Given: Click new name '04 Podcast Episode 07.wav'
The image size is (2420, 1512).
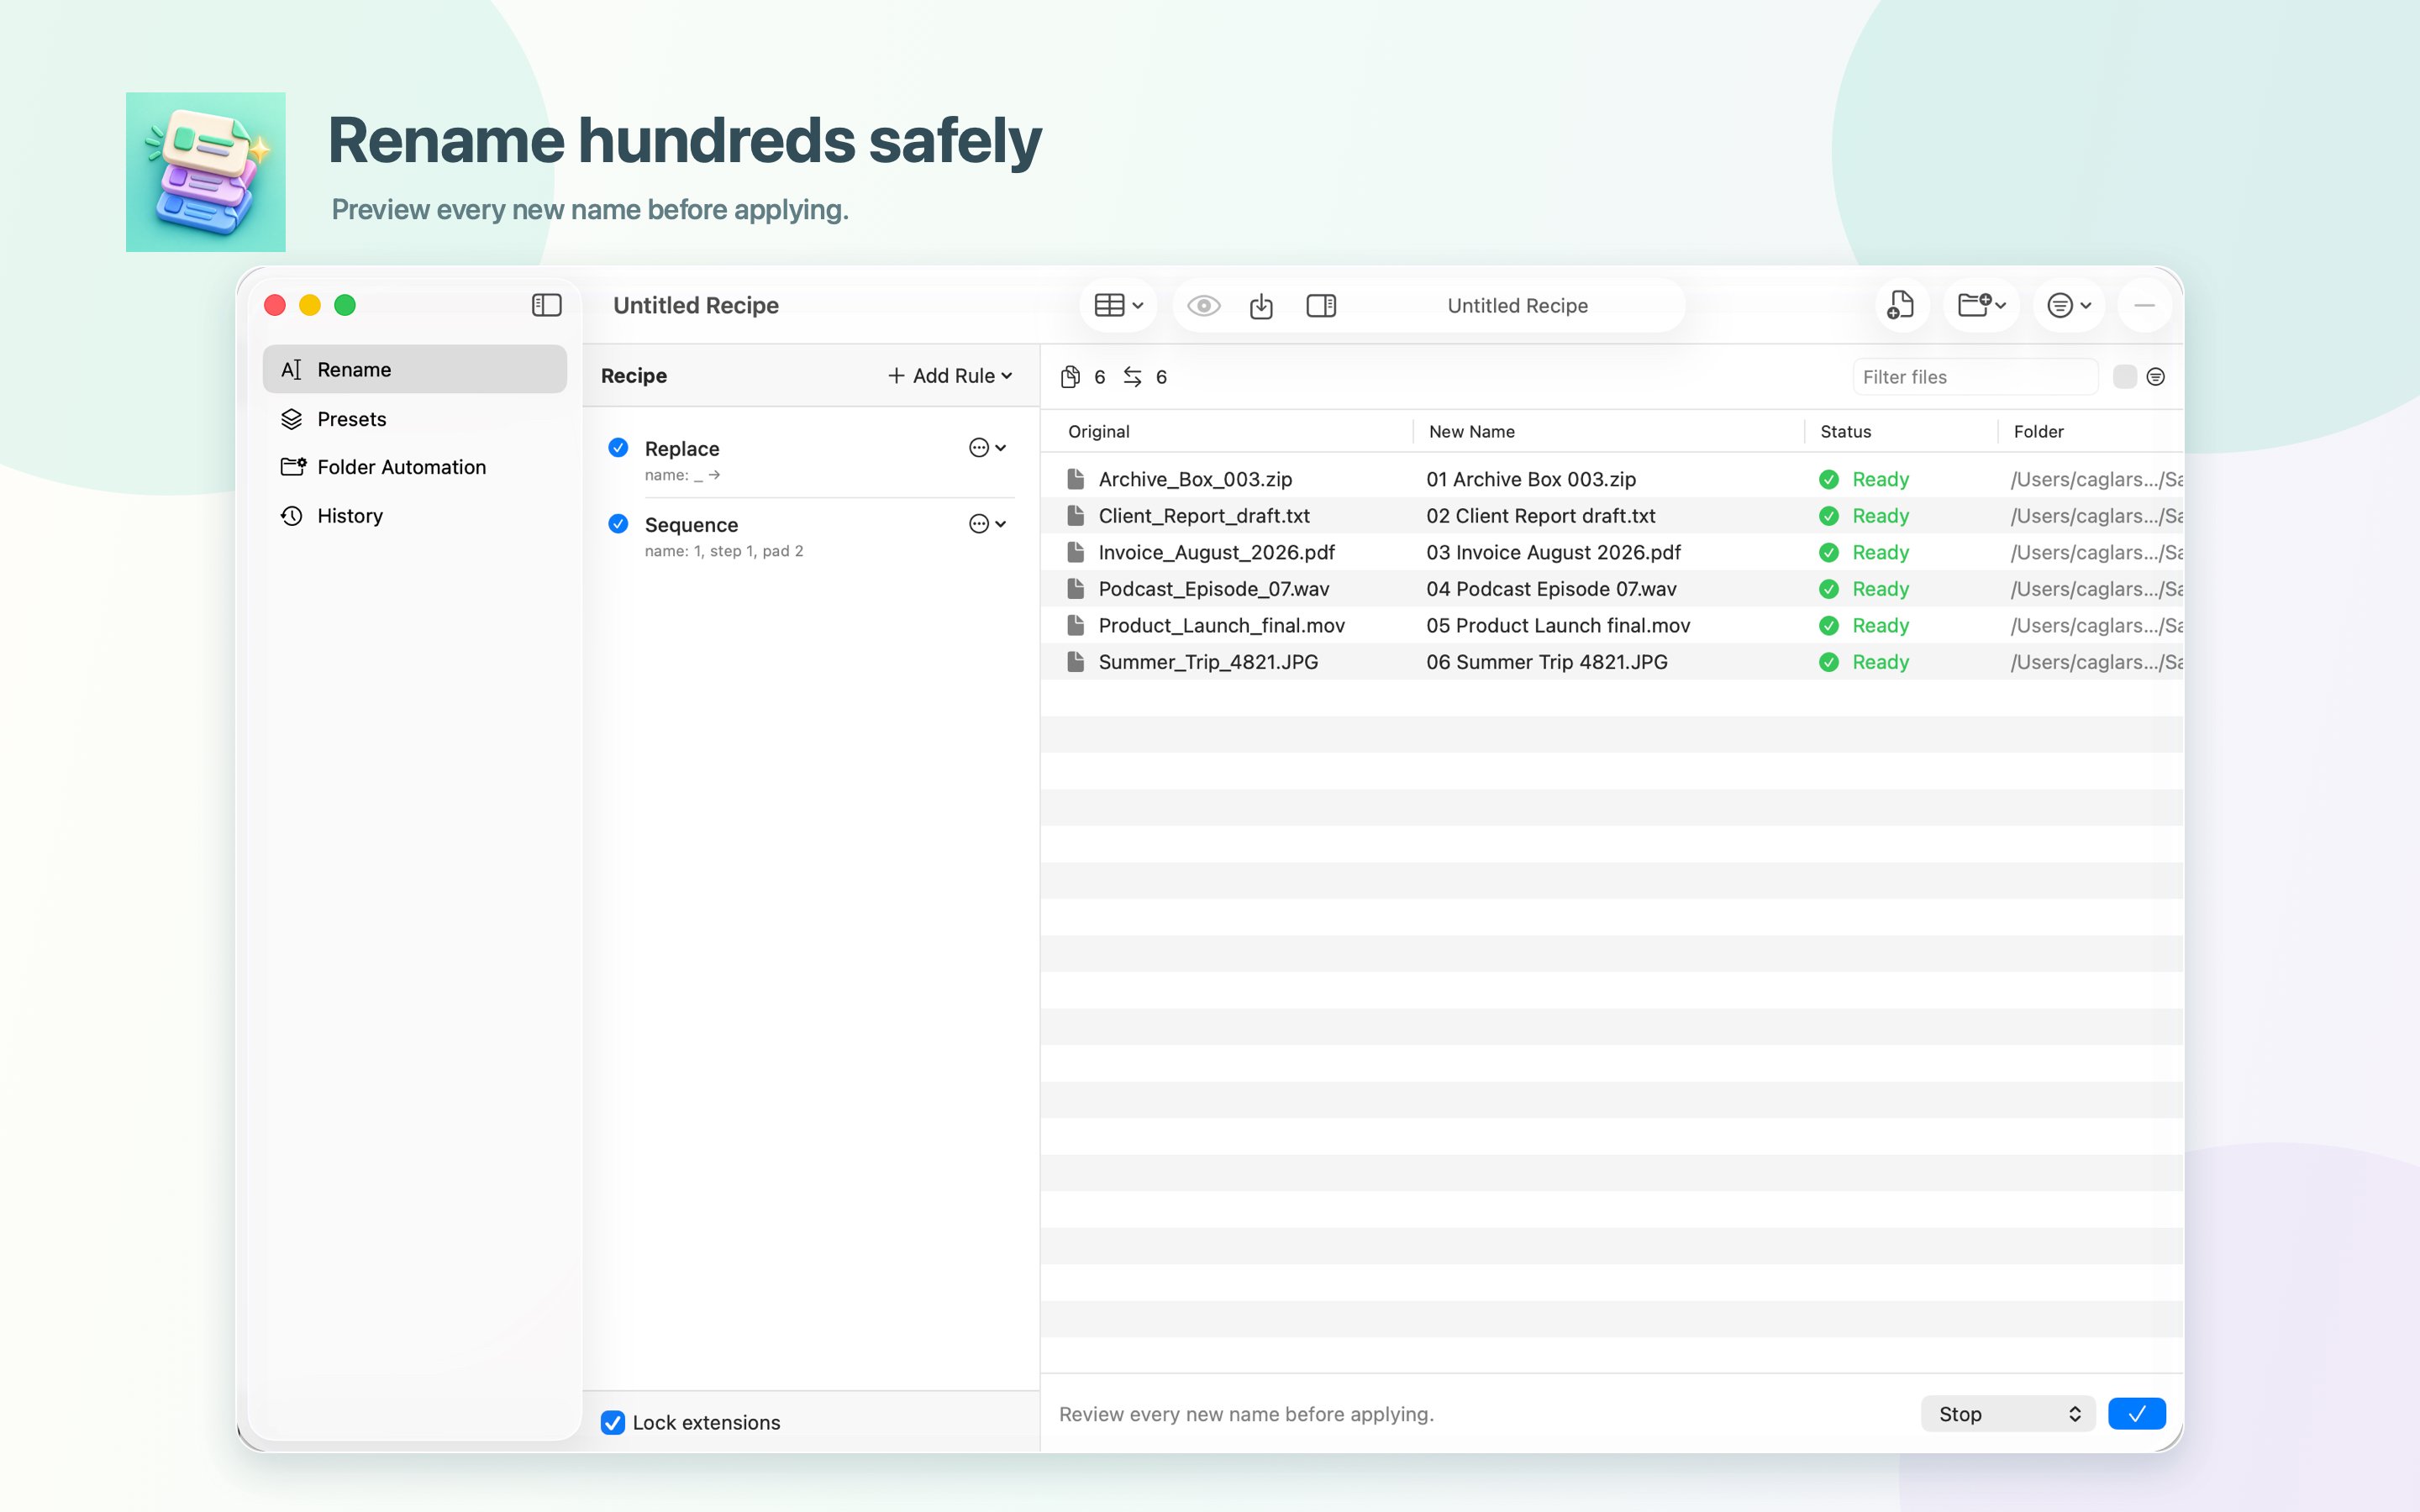Looking at the screenshot, I should coord(1551,589).
